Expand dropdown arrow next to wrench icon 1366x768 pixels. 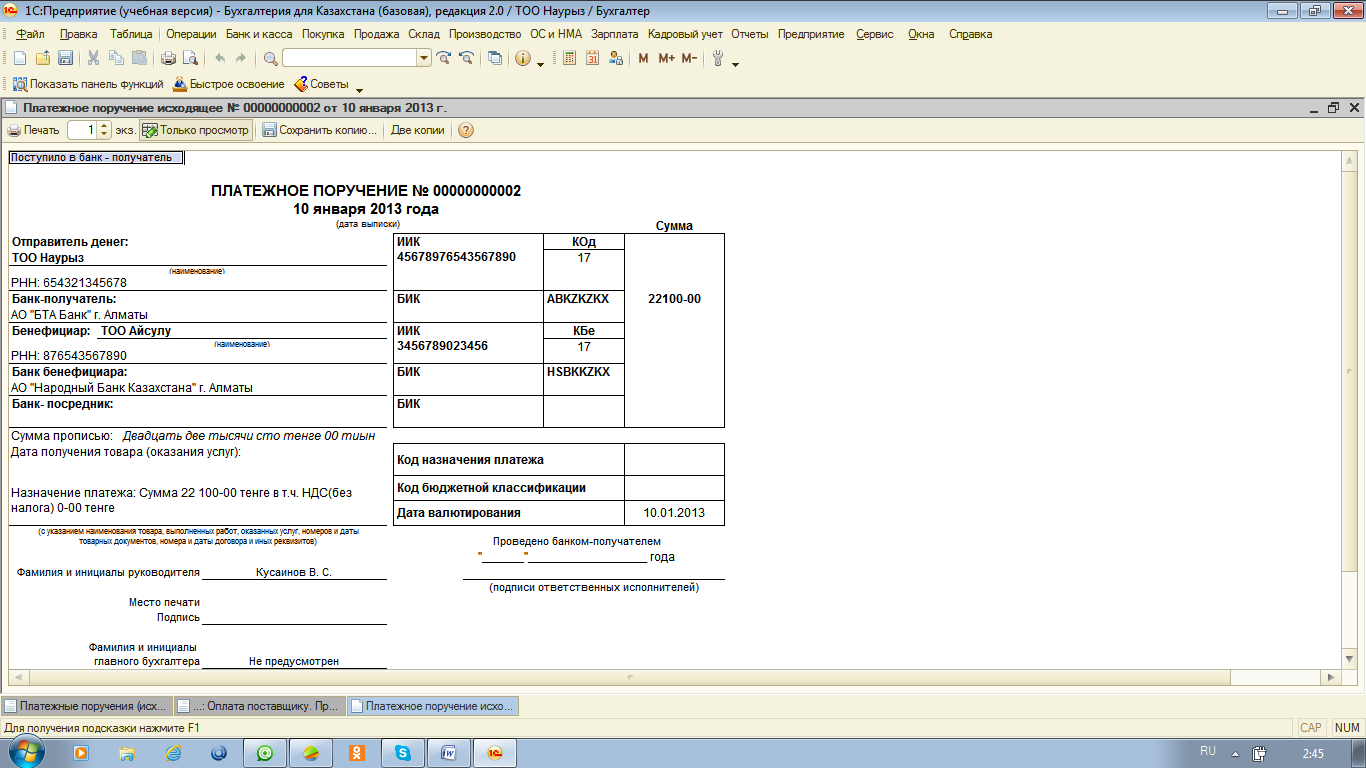click(x=735, y=64)
